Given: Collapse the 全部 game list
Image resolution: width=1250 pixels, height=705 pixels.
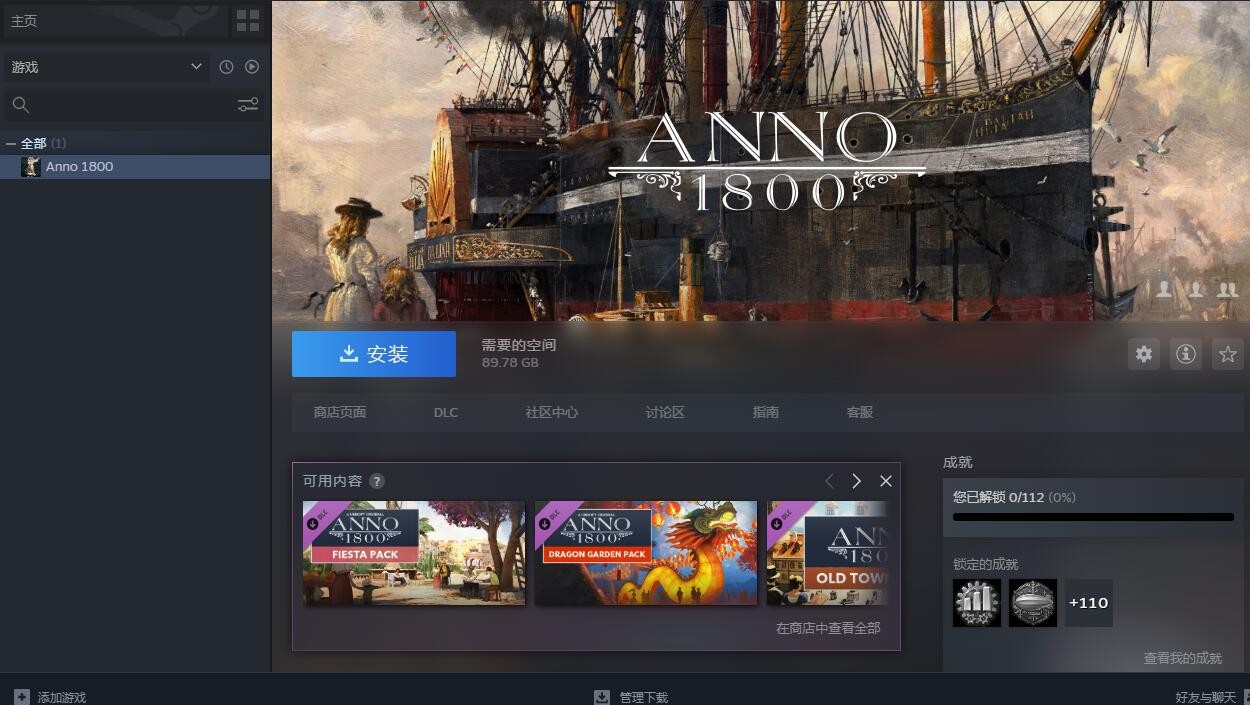Looking at the screenshot, I should point(11,144).
